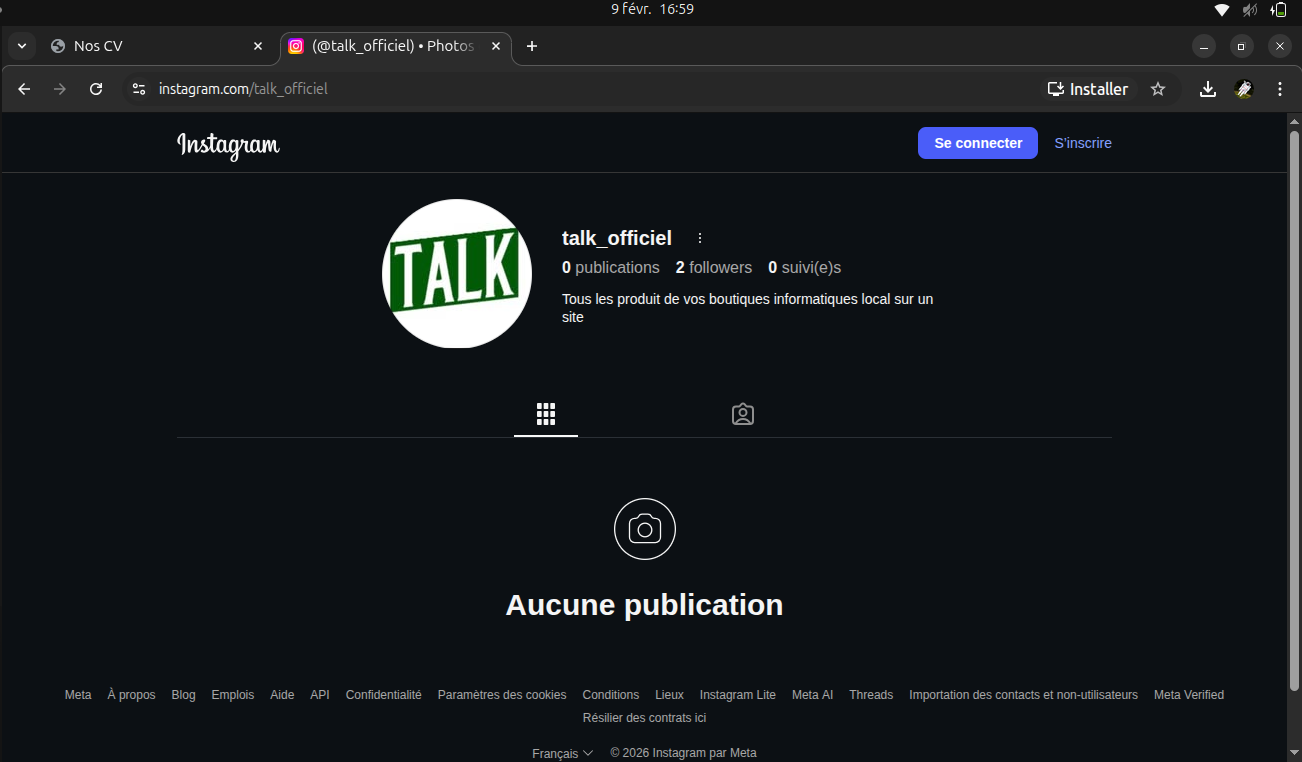Click the Meta Verified footer link

click(1189, 694)
